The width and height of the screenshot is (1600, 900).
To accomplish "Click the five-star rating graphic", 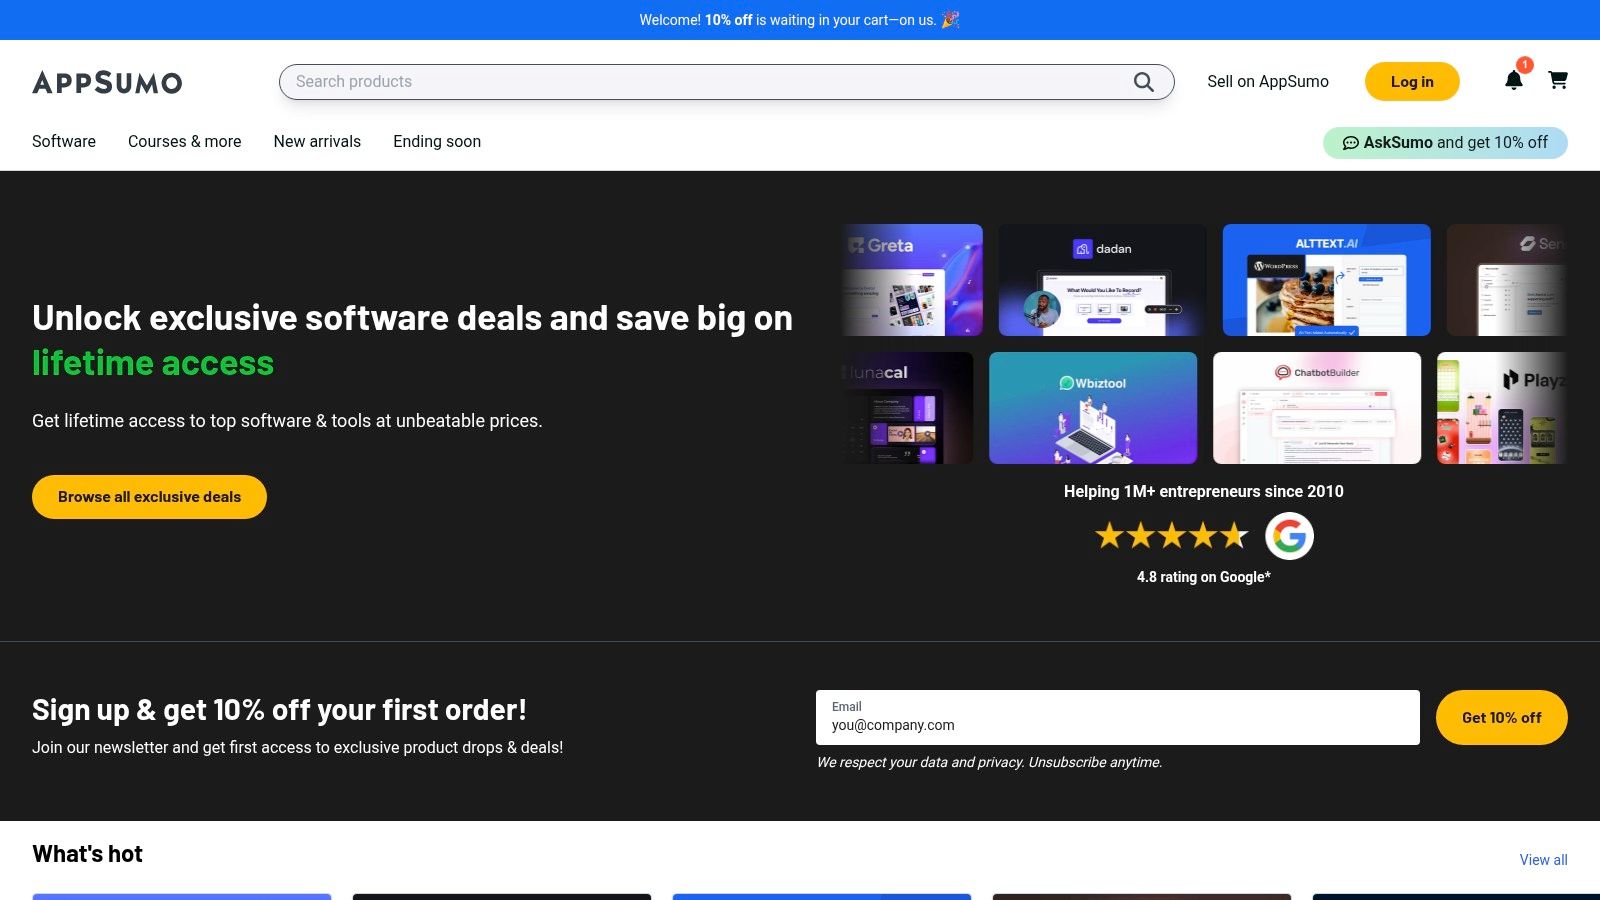I will point(1172,536).
